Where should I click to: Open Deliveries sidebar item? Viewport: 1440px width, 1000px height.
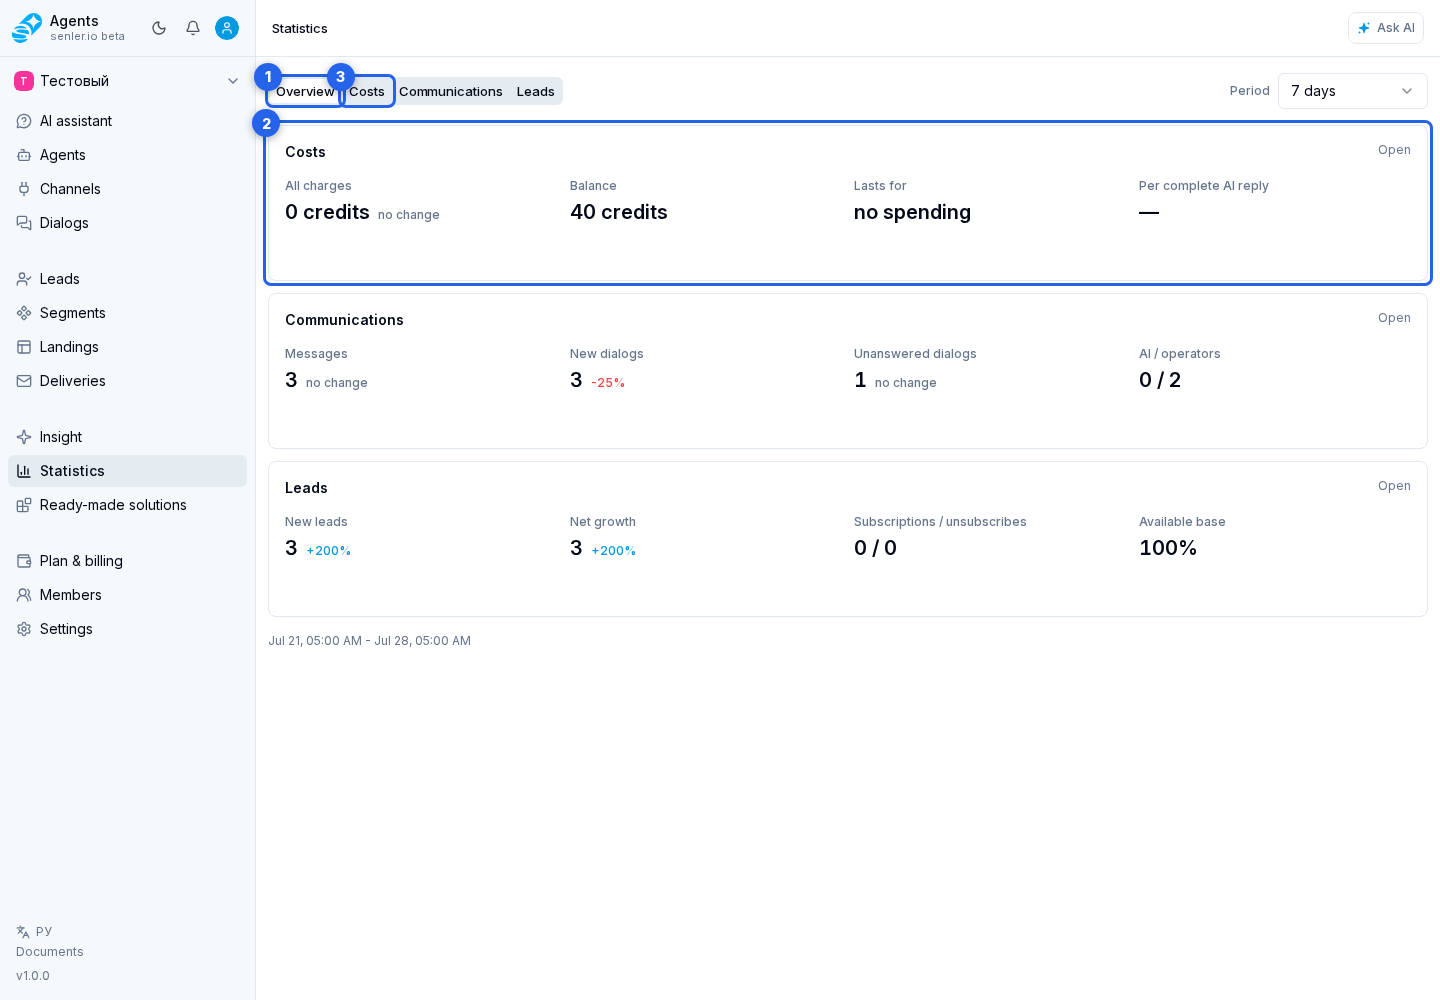(x=127, y=381)
